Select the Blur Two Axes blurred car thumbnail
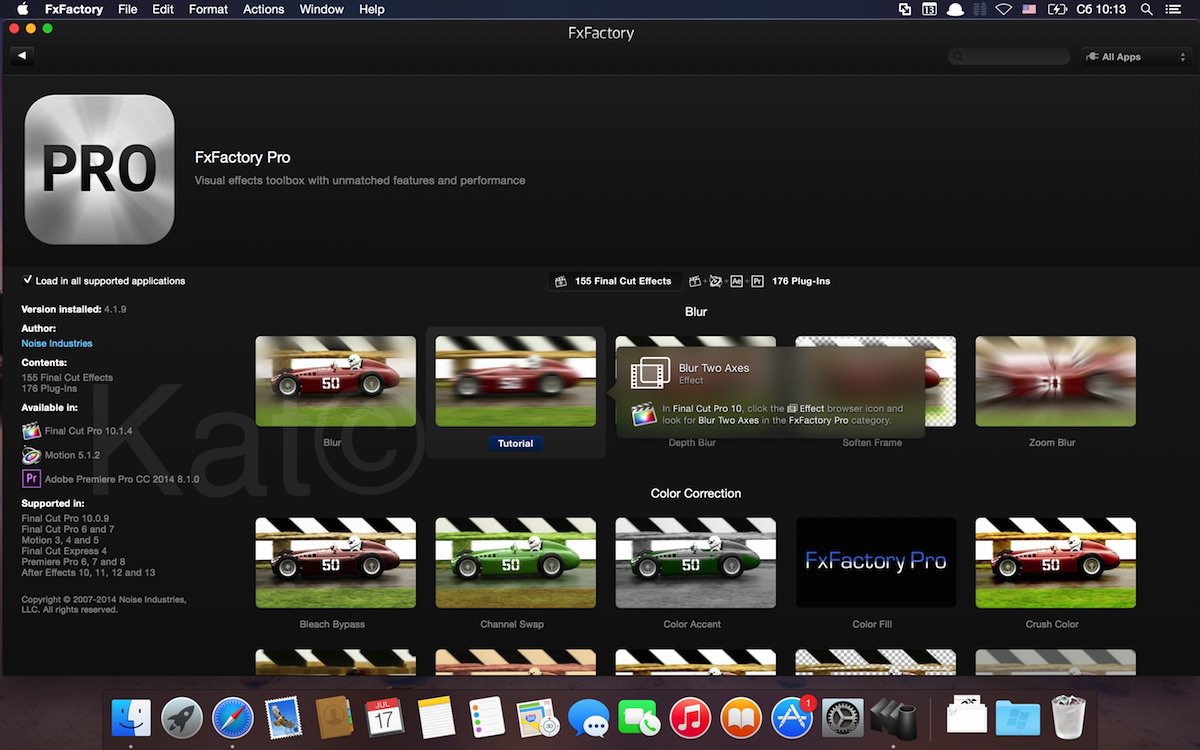 (x=515, y=381)
